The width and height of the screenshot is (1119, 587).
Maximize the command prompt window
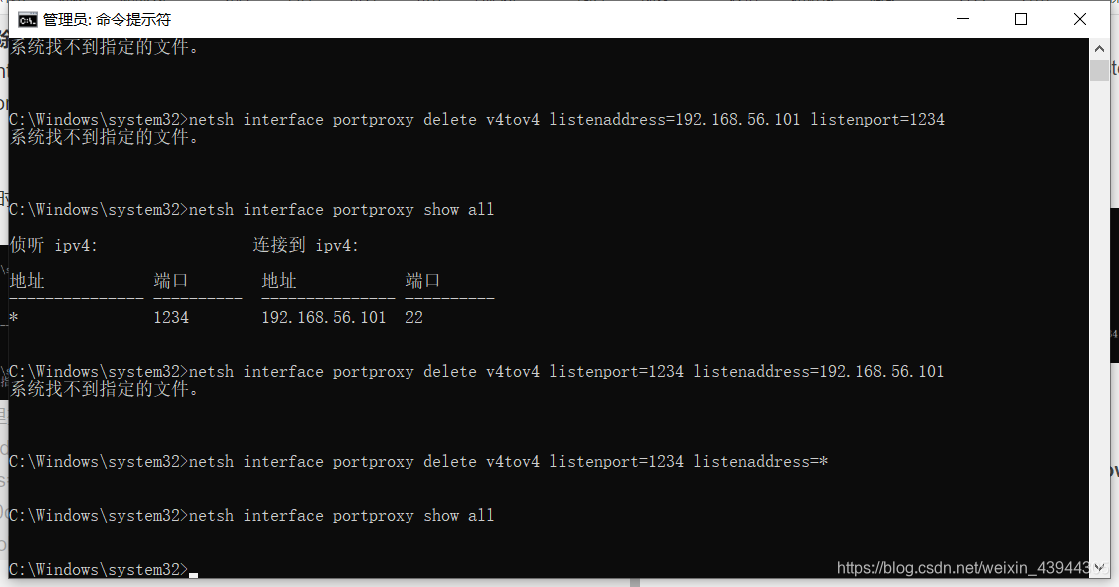pyautogui.click(x=1020, y=18)
